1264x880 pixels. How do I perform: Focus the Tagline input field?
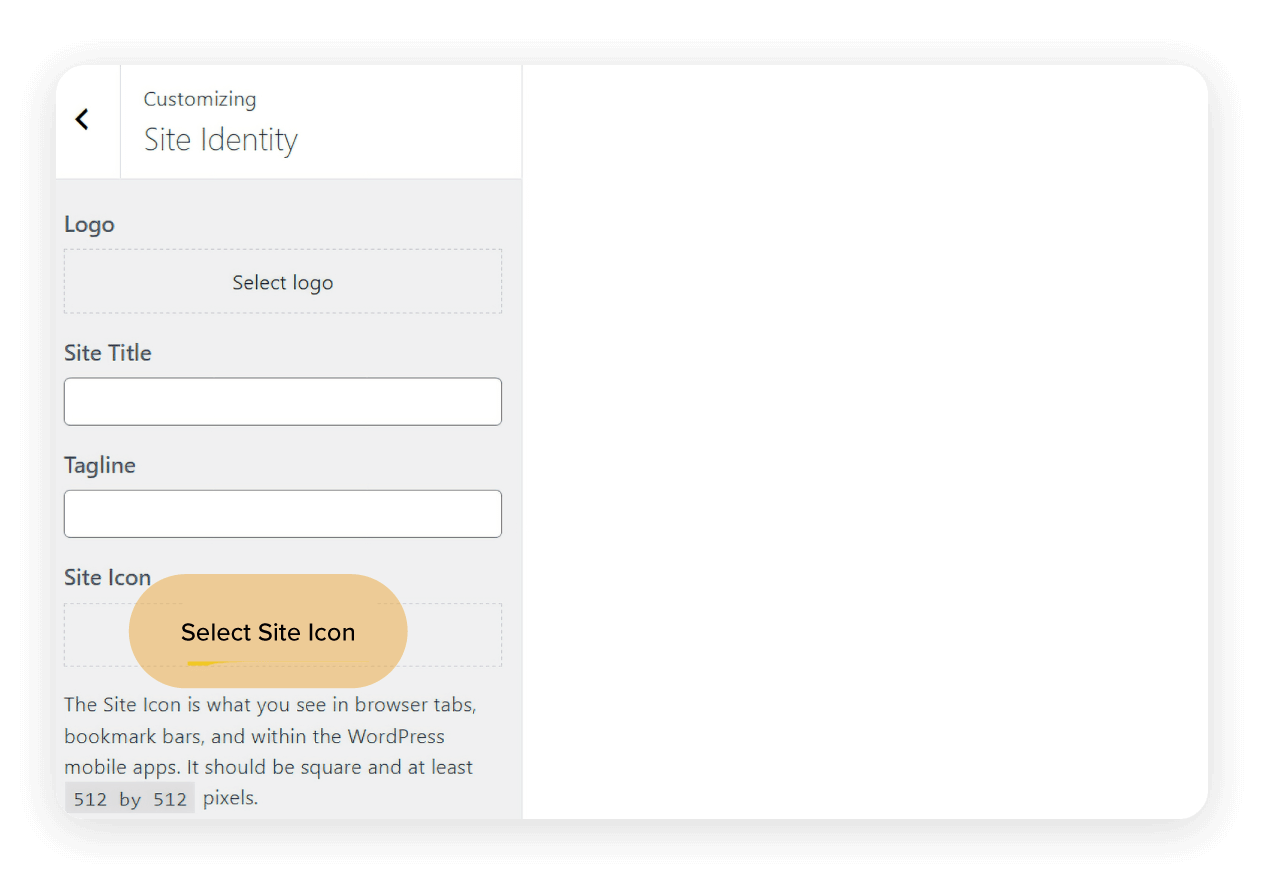pos(283,513)
